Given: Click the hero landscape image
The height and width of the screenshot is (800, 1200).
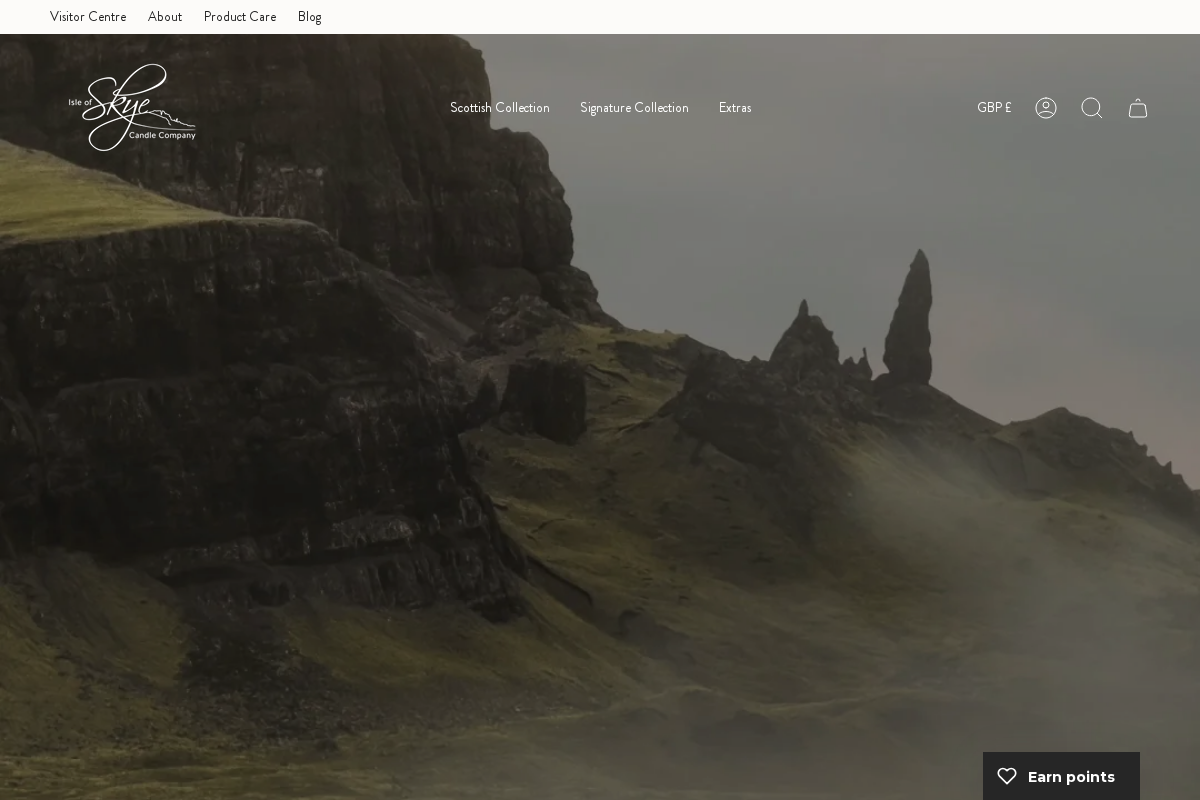Looking at the screenshot, I should pyautogui.click(x=600, y=450).
